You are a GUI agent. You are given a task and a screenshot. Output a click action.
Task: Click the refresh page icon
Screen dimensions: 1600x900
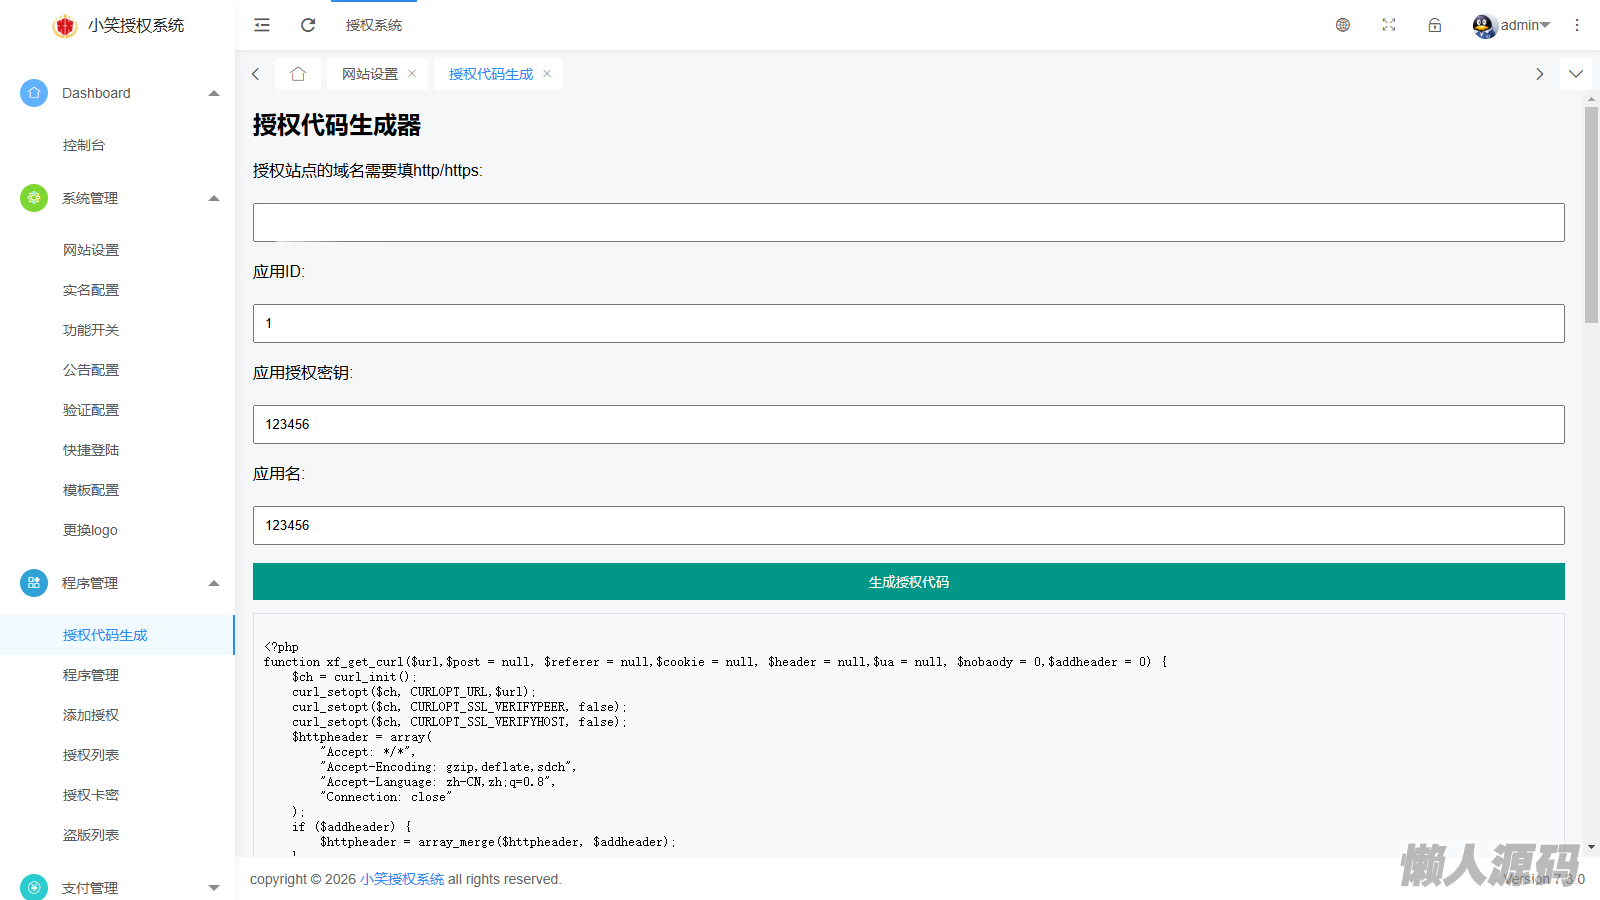pyautogui.click(x=308, y=25)
